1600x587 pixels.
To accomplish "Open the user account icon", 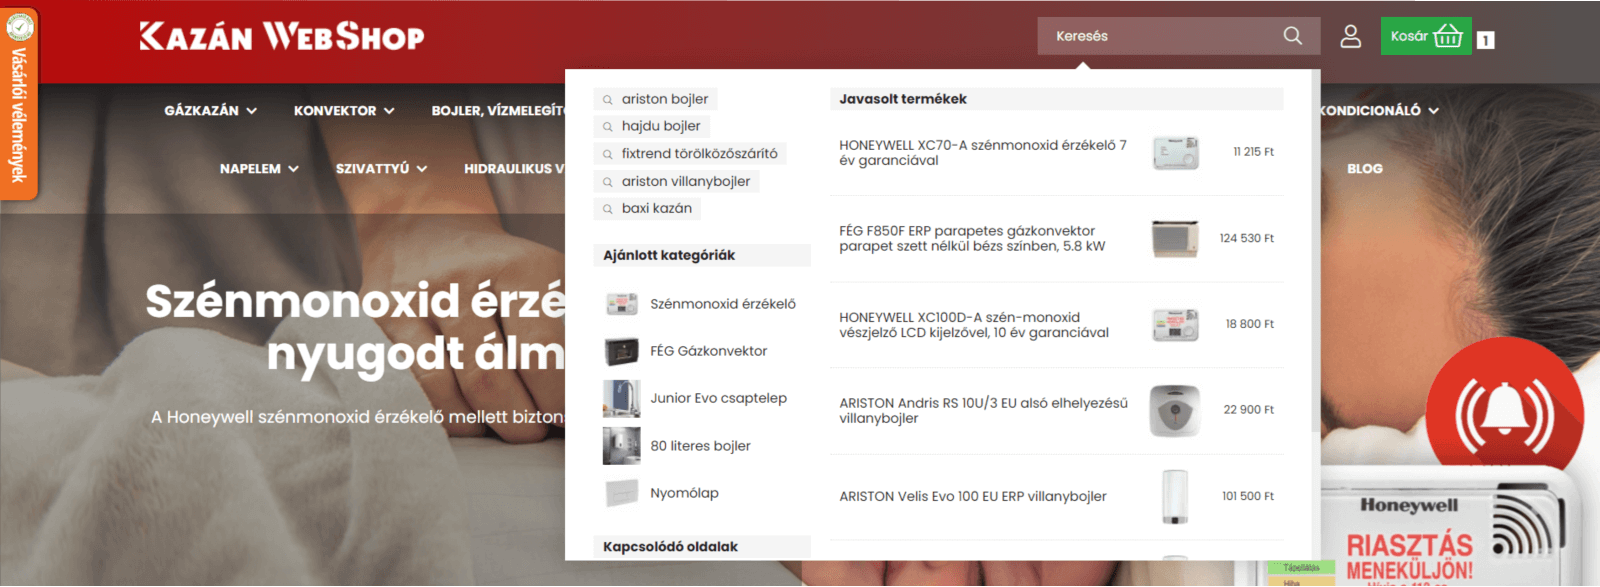I will point(1351,36).
